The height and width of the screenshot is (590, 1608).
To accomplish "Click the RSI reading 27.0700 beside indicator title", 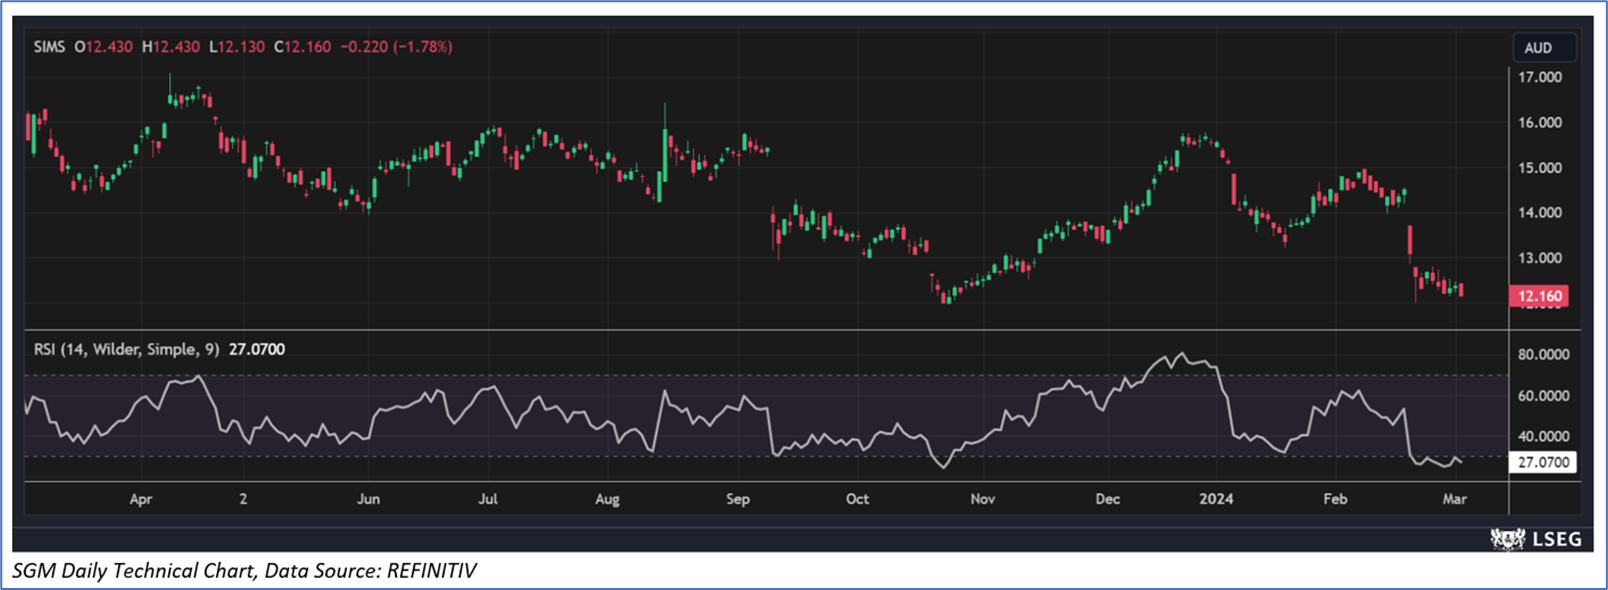I will [257, 349].
